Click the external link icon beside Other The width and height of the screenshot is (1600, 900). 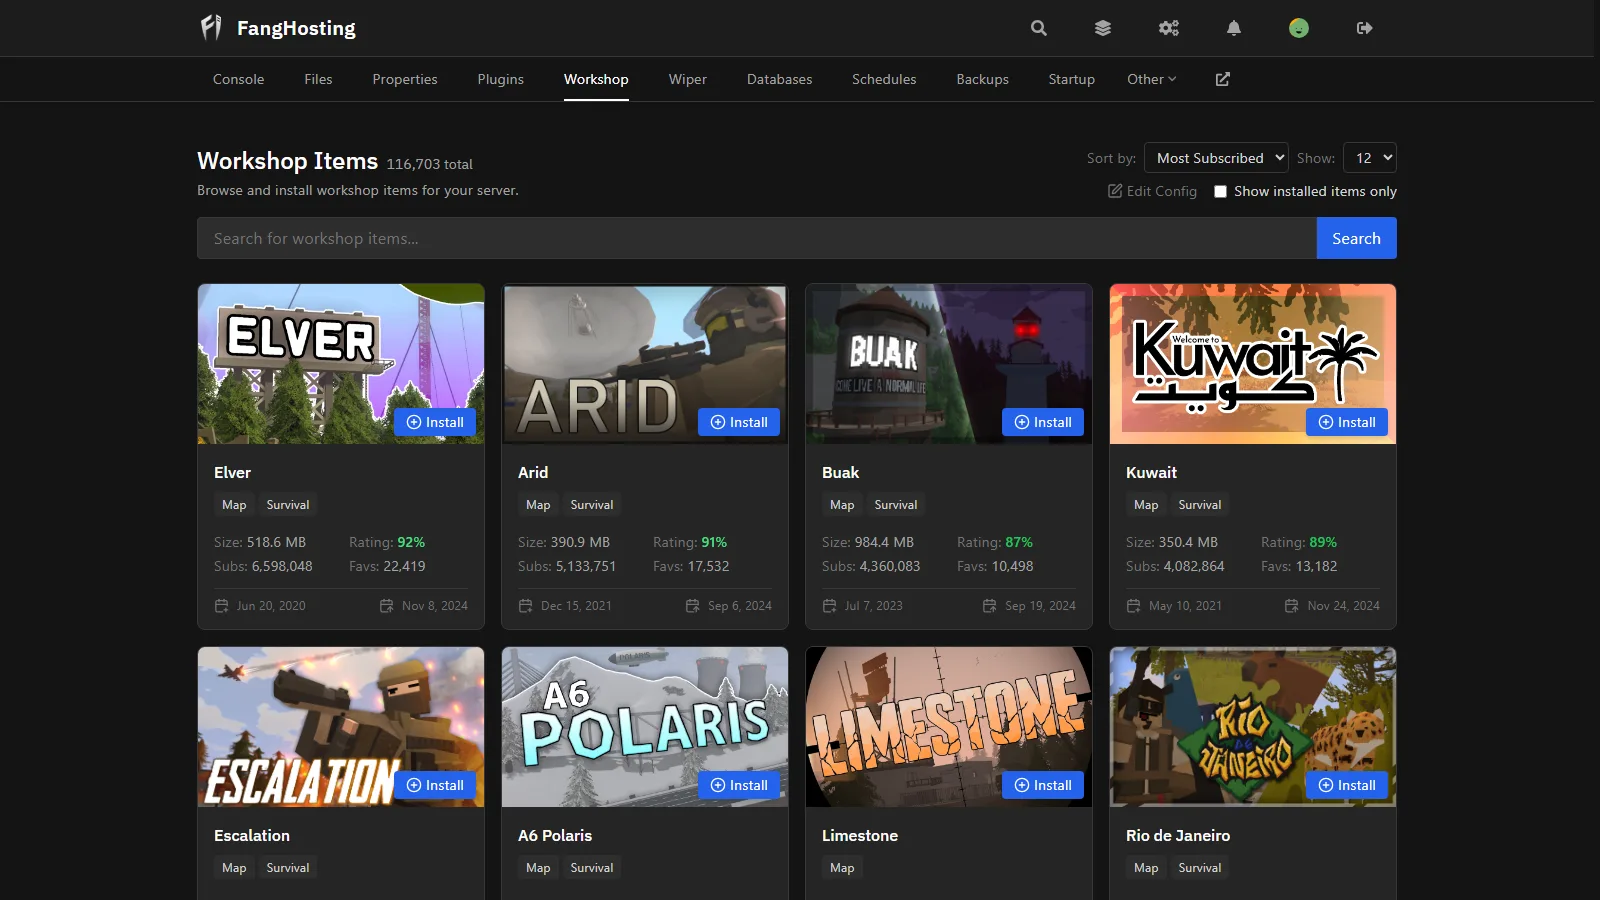(1223, 79)
